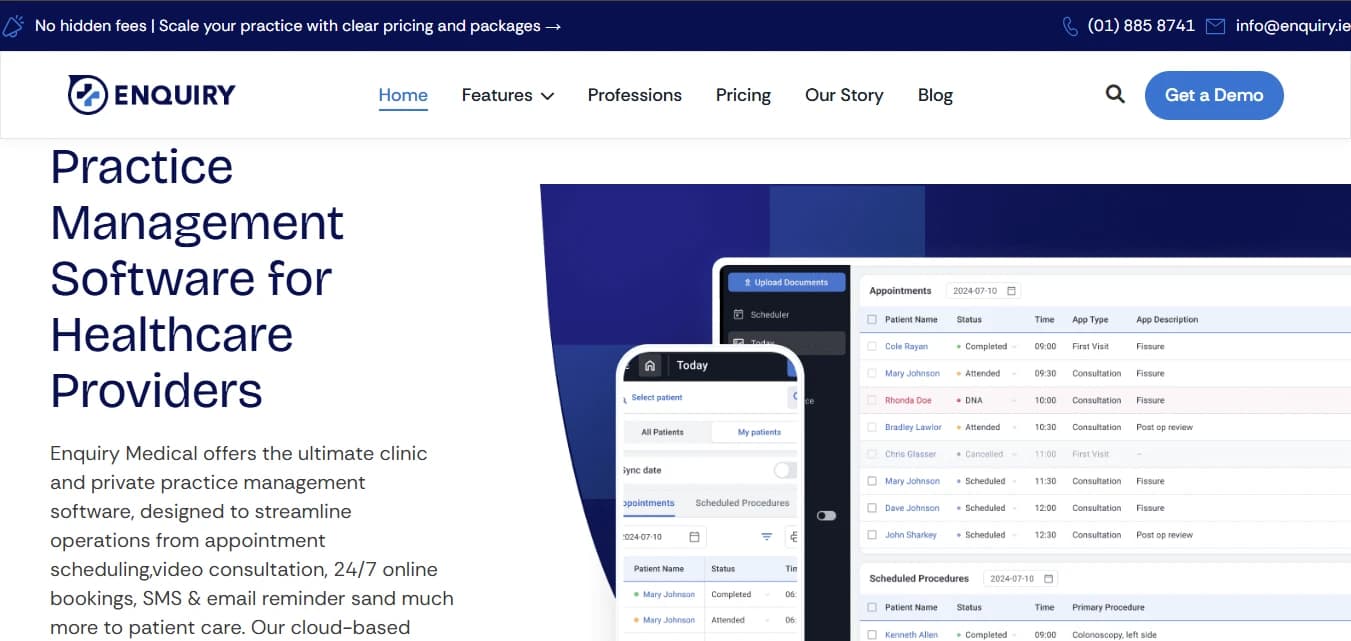
Task: Click the calendar icon beside Scheduled Procedures date
Action: tap(1049, 579)
